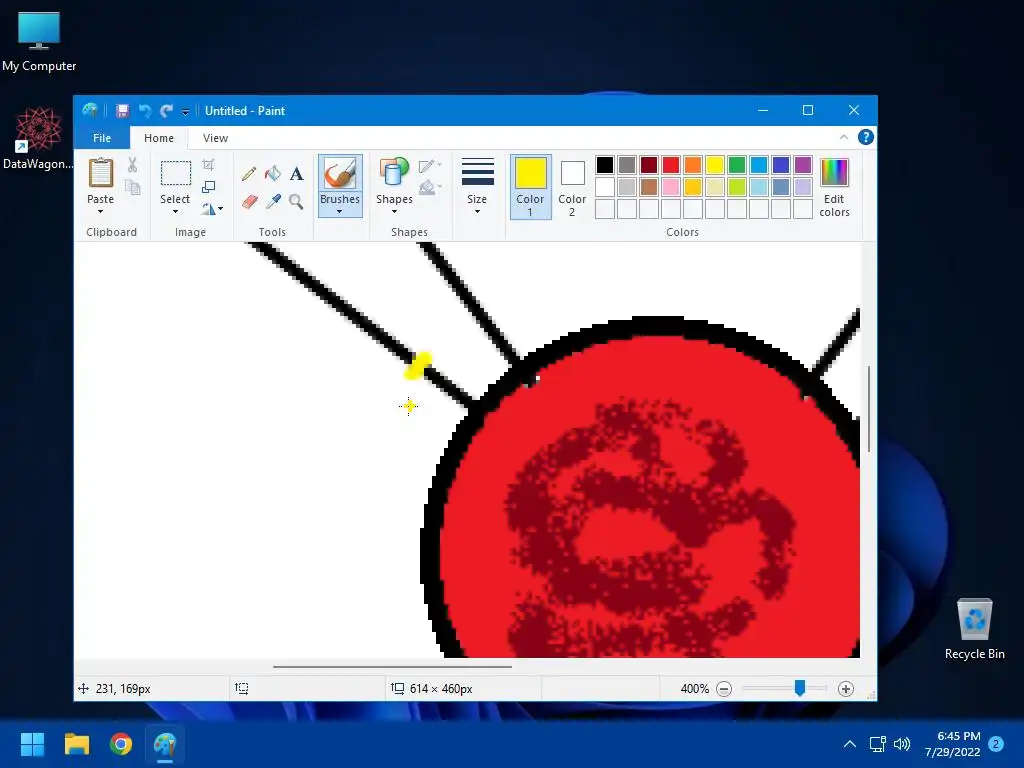1024x768 pixels.
Task: Open DataWagon desktop shortcut
Action: 38,138
